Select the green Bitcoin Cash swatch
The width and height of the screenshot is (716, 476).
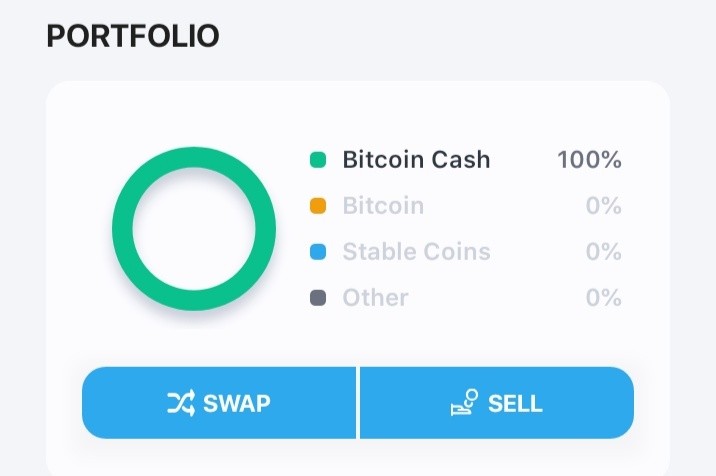(318, 160)
